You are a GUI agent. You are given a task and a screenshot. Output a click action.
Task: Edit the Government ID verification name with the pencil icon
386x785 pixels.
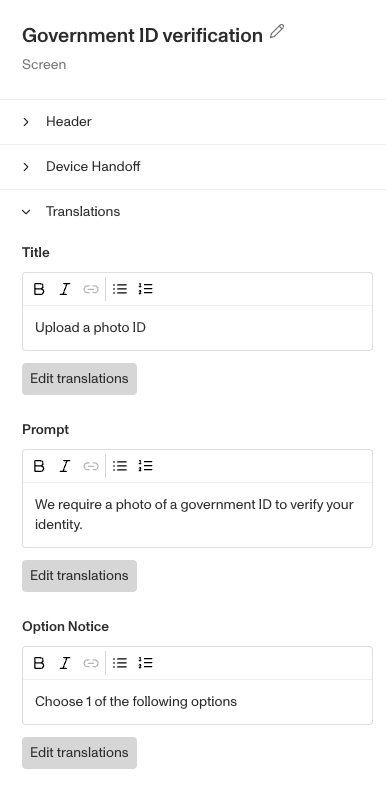(277, 32)
